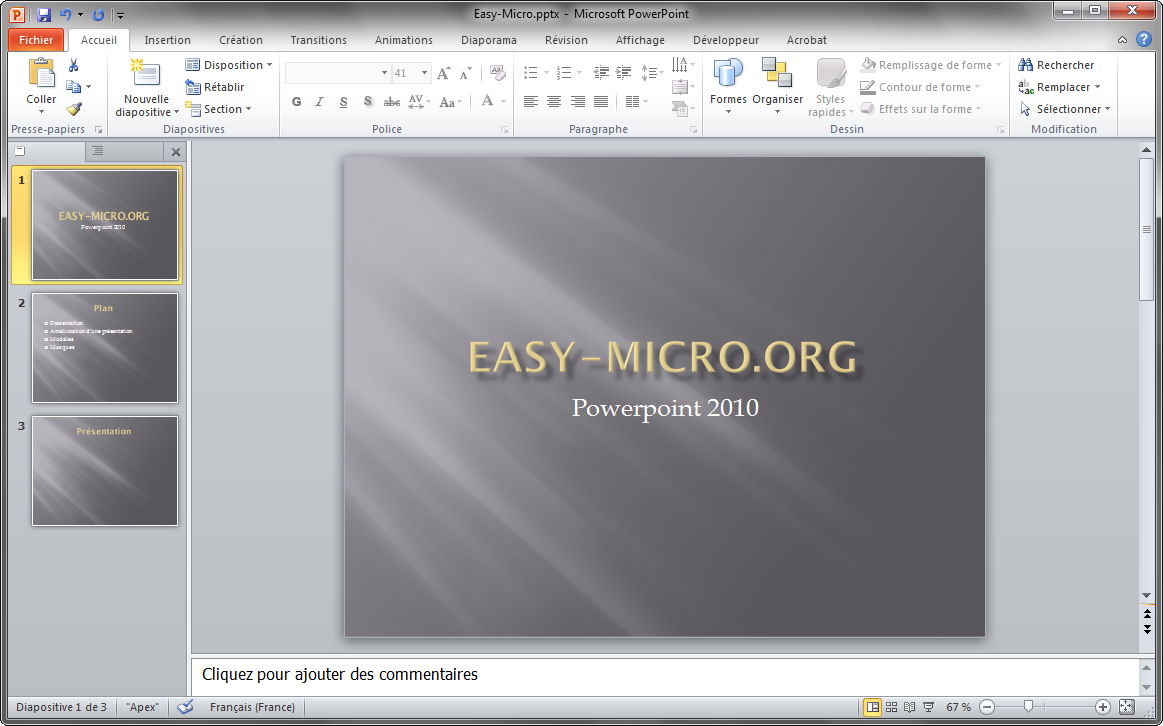Viewport: 1163px width, 726px height.
Task: Toggle bold G formatting
Action: pos(297,102)
